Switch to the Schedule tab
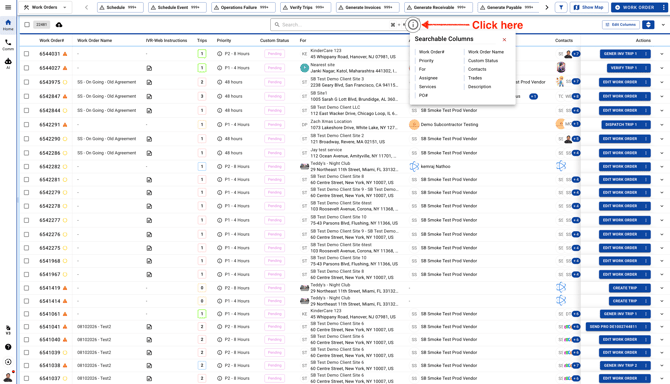 [x=120, y=7]
